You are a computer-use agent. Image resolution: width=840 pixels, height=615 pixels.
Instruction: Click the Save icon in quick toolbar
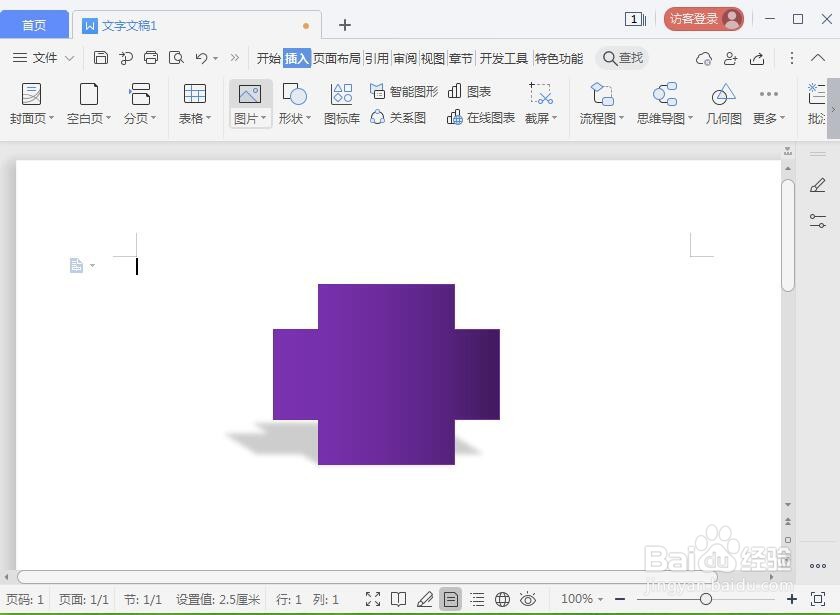pos(101,57)
